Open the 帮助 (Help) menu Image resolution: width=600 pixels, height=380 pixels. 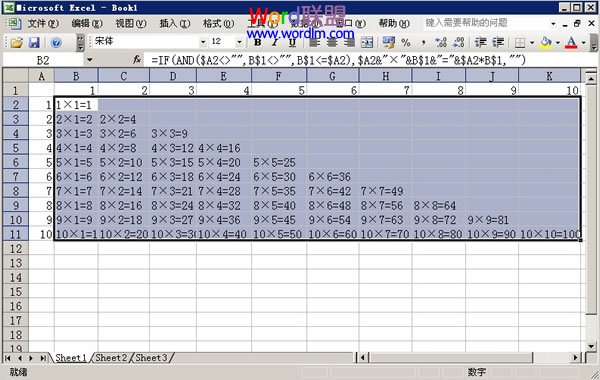(x=394, y=24)
